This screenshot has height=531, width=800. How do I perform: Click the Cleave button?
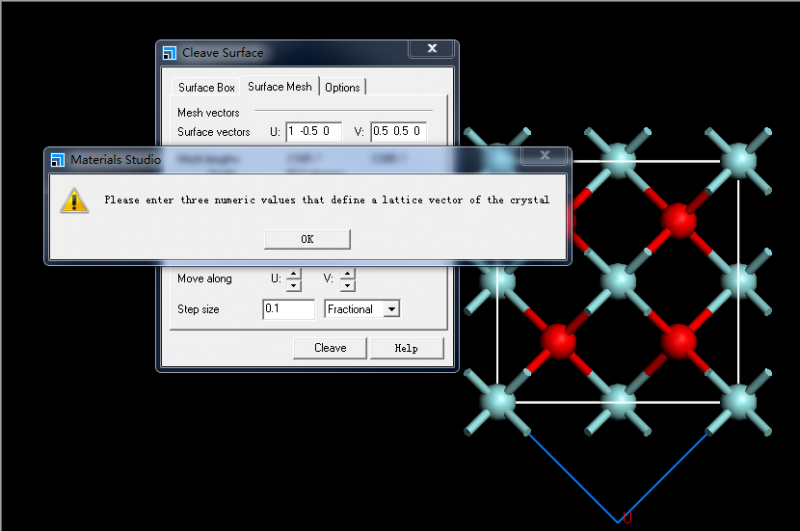330,348
